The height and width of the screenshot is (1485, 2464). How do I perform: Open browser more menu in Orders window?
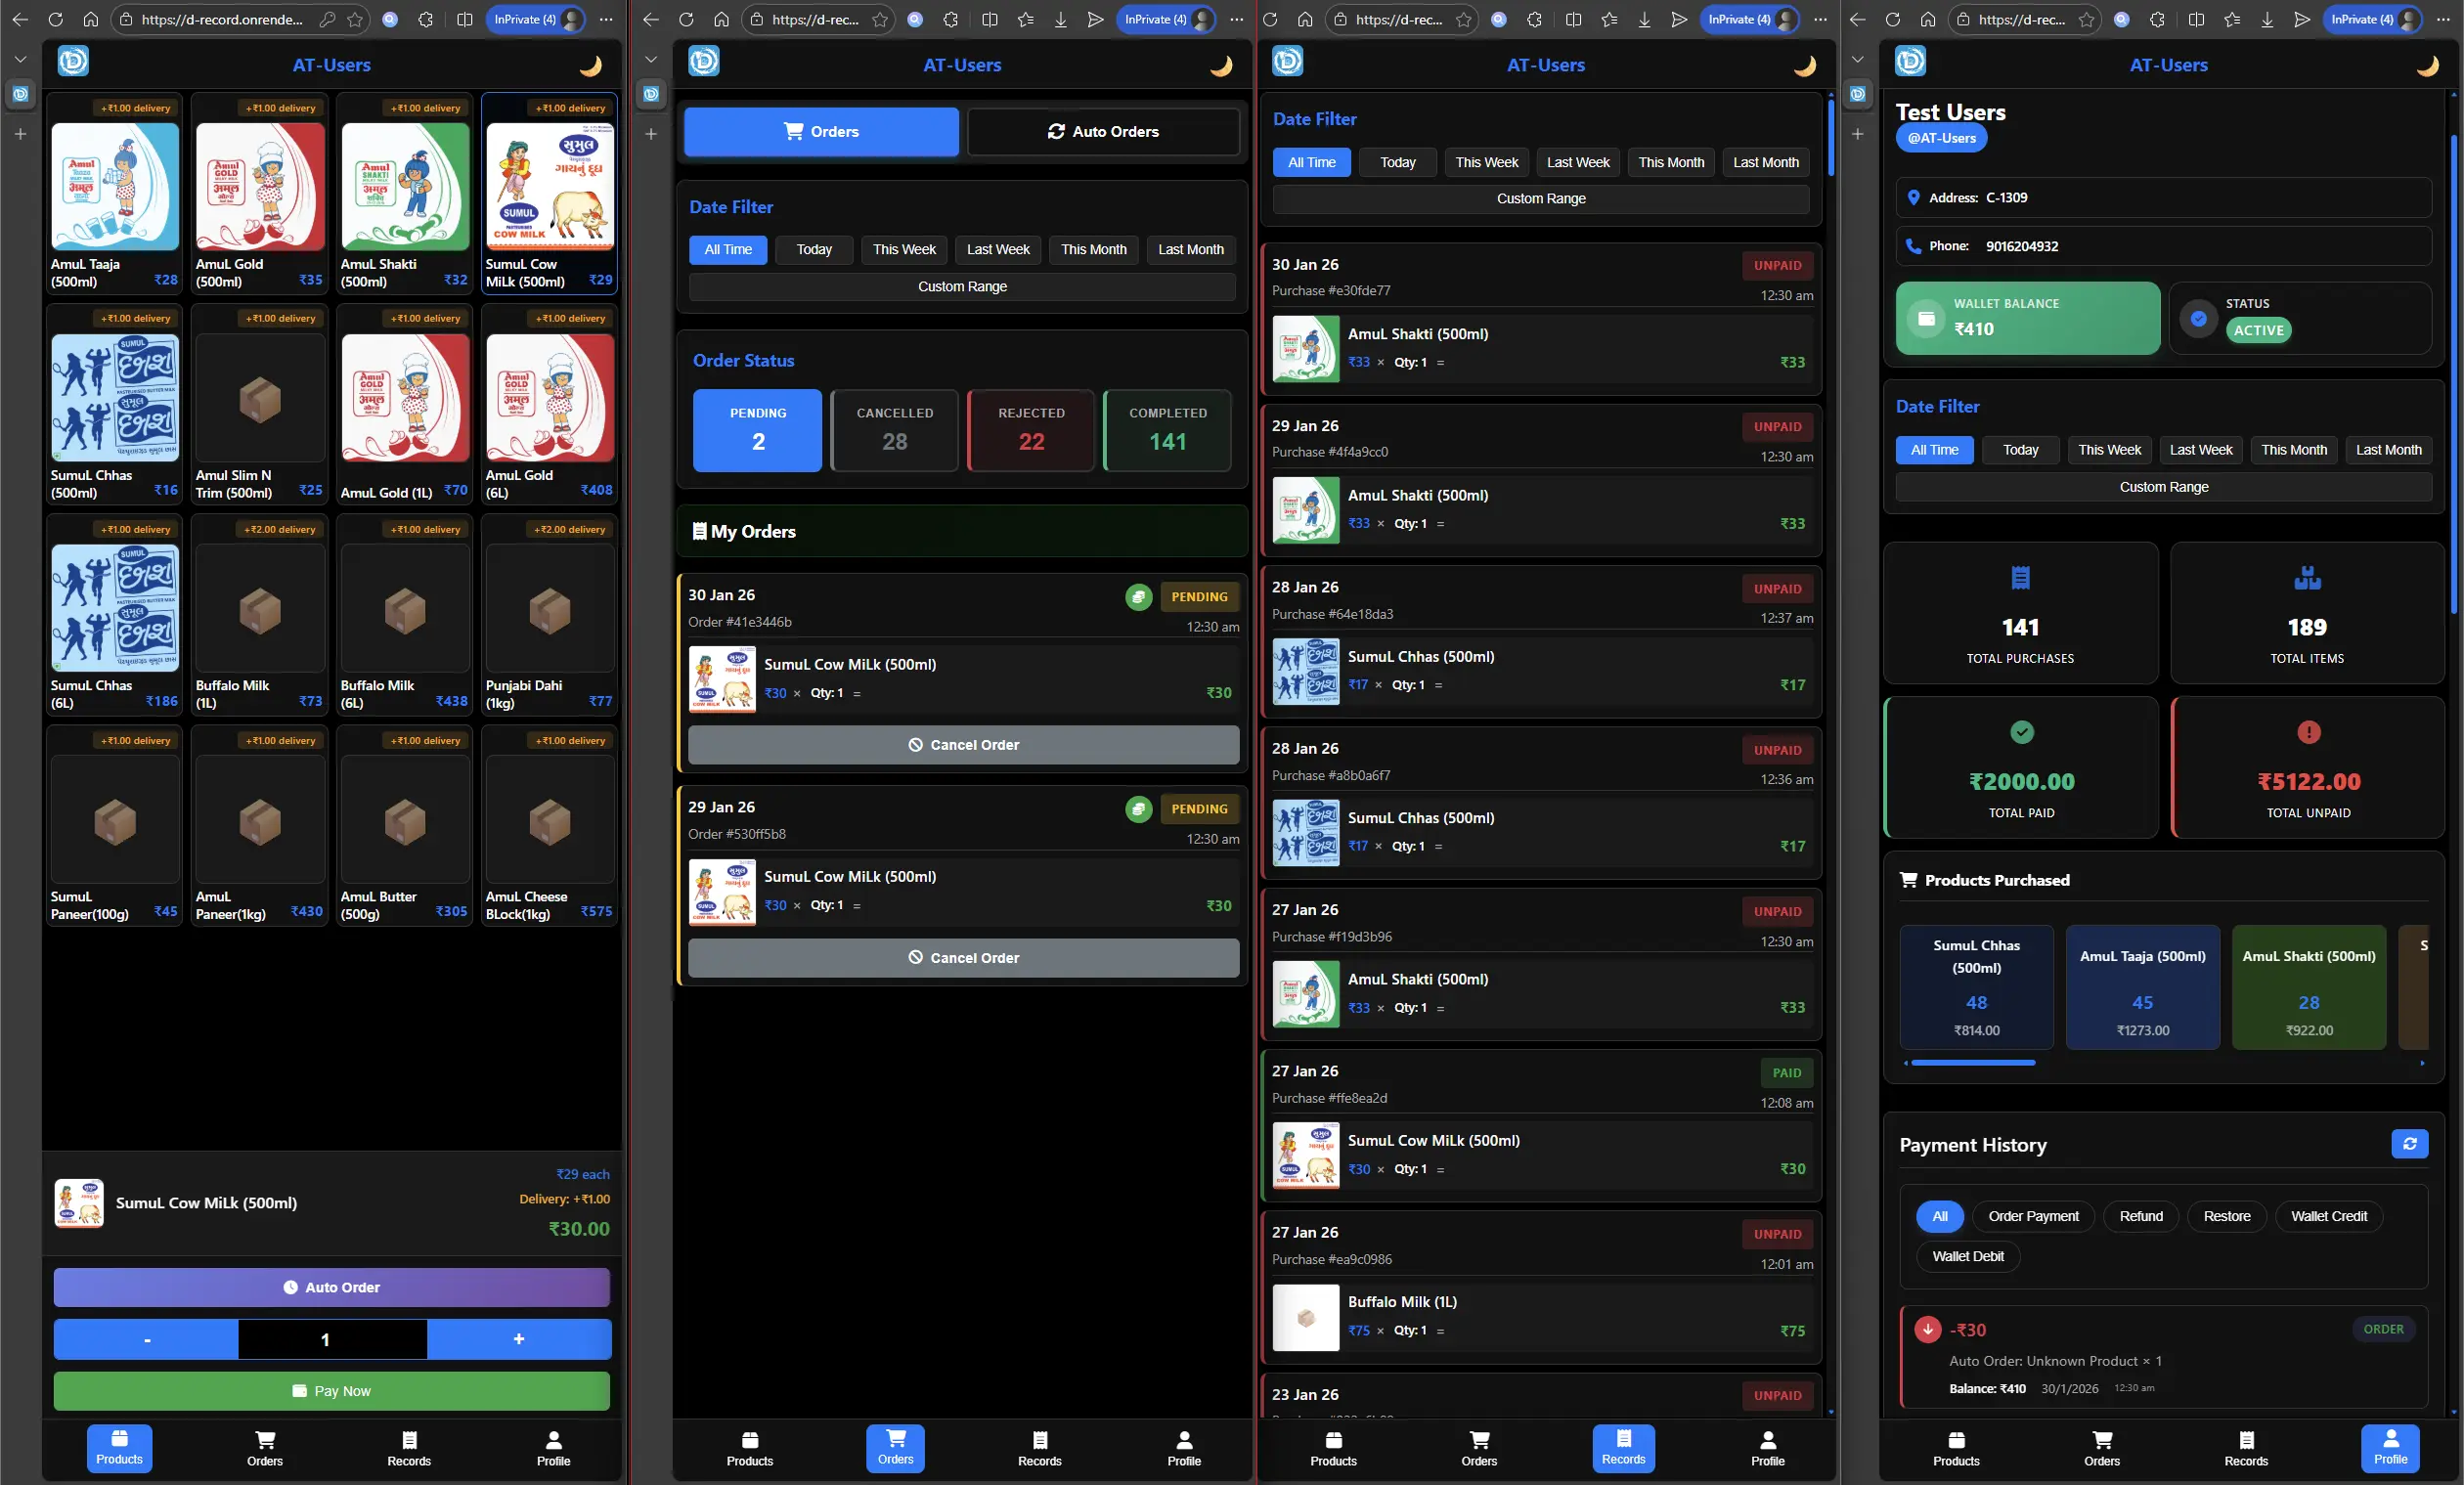(1236, 20)
